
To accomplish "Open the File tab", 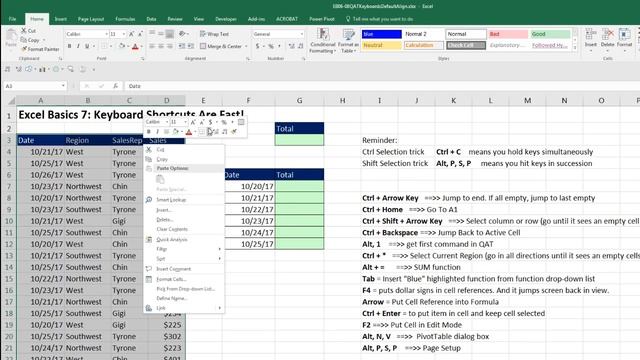I will pyautogui.click(x=12, y=19).
